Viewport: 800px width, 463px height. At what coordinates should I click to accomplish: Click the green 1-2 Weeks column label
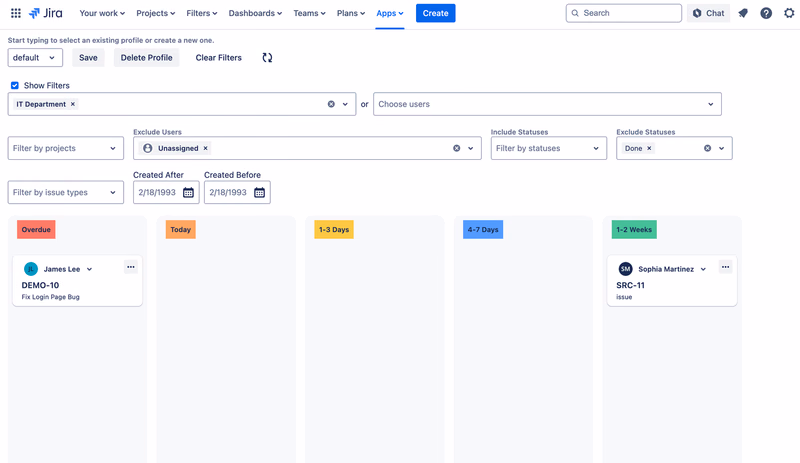pos(634,230)
